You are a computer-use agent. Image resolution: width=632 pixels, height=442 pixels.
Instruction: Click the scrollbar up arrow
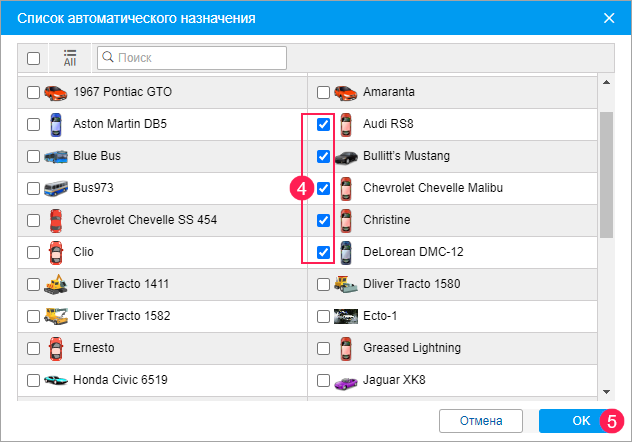605,82
